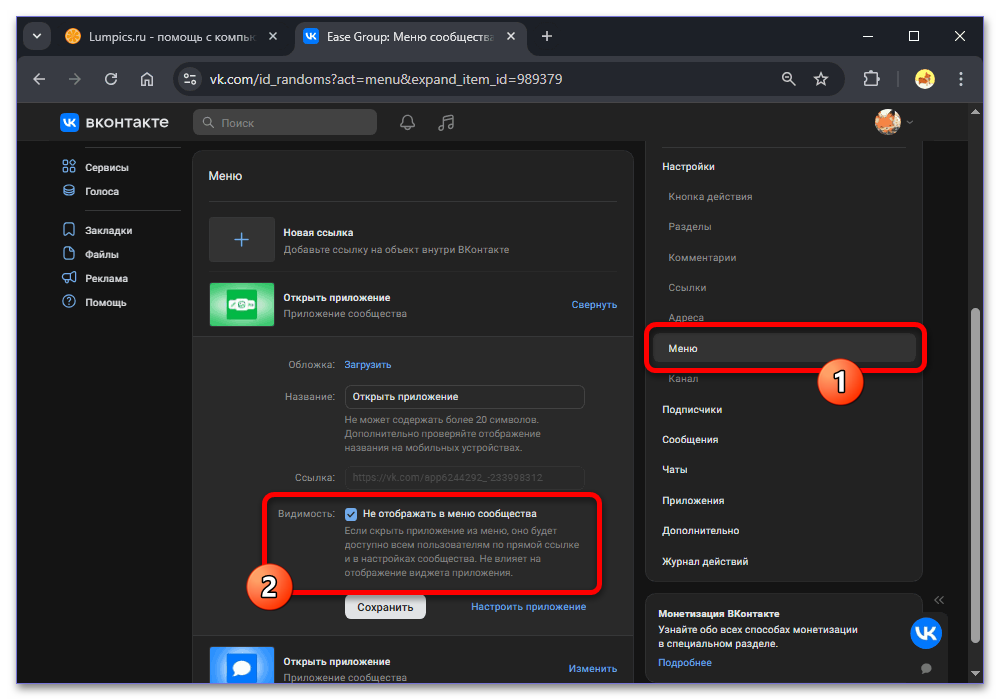The width and height of the screenshot is (1000, 700).
Task: Close the Lumpics.ru tab
Action: tap(273, 36)
